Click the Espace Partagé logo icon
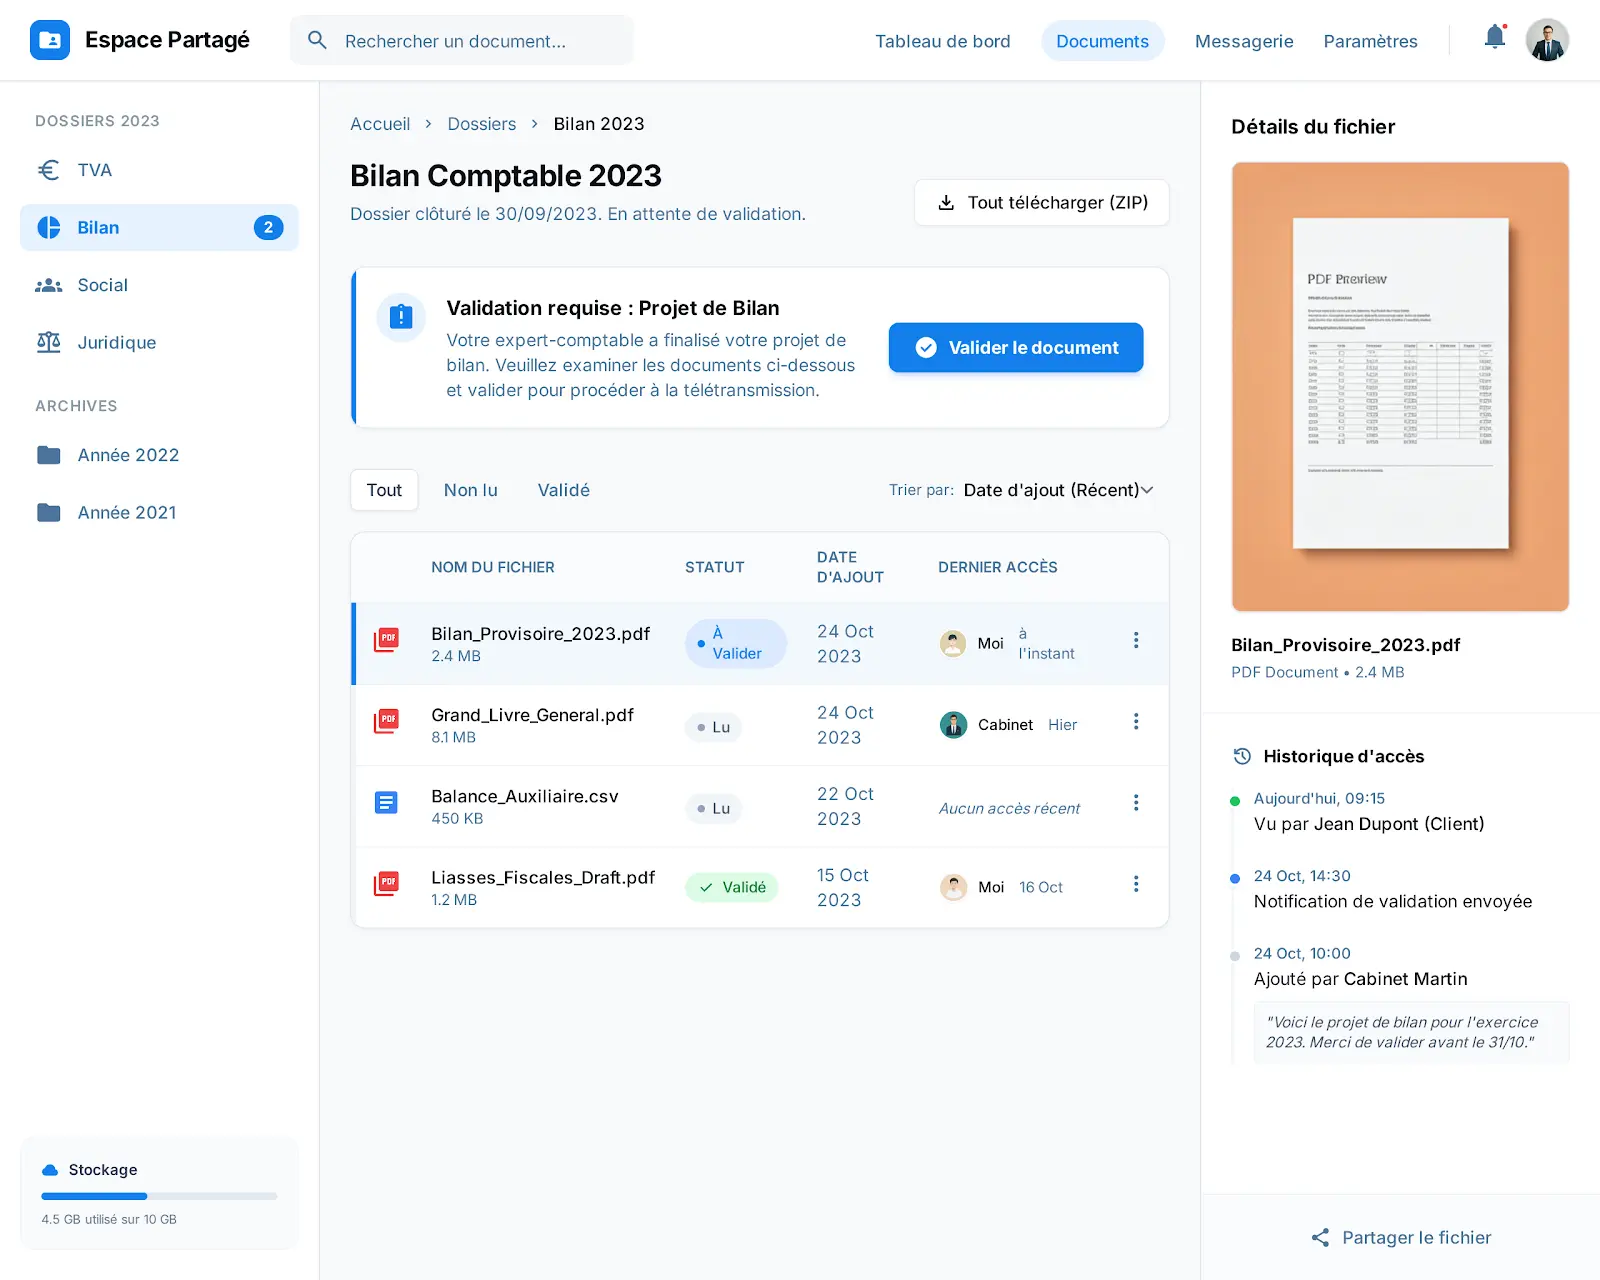The height and width of the screenshot is (1280, 1600). (50, 40)
